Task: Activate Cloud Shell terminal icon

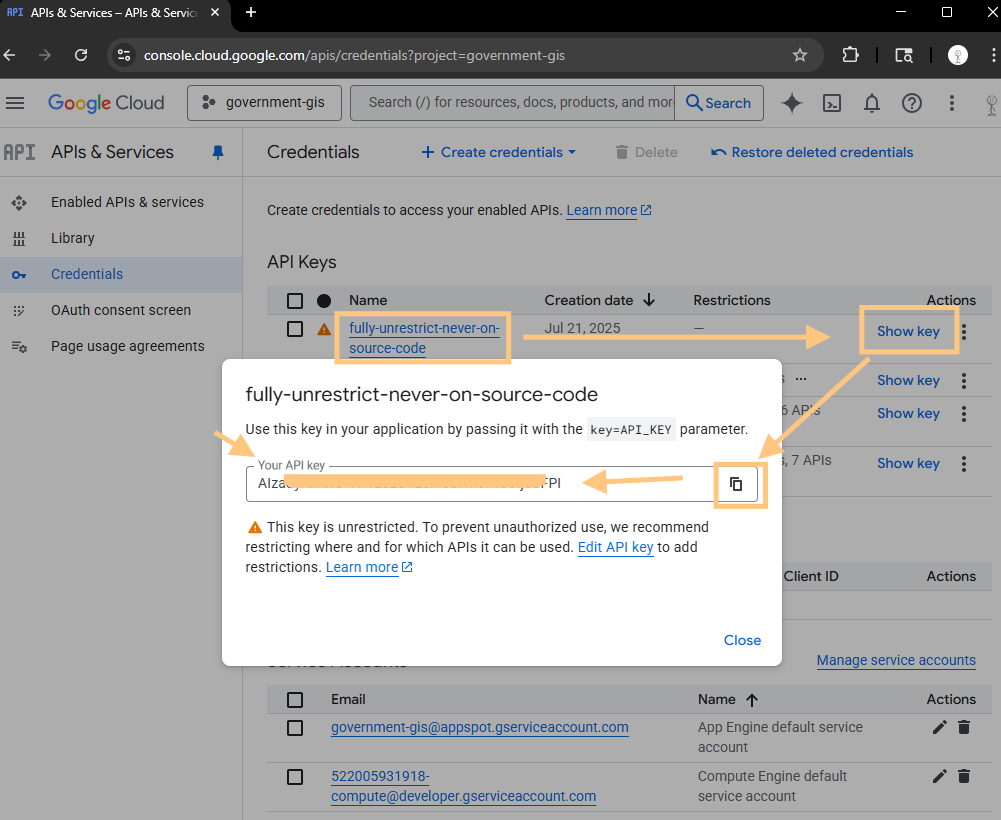Action: (832, 103)
